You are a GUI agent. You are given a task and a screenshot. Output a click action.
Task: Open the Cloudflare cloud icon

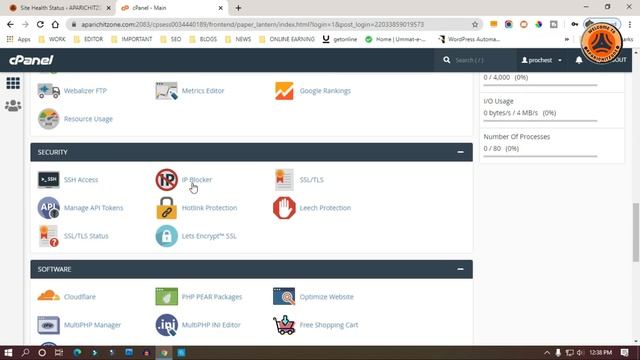click(x=49, y=296)
